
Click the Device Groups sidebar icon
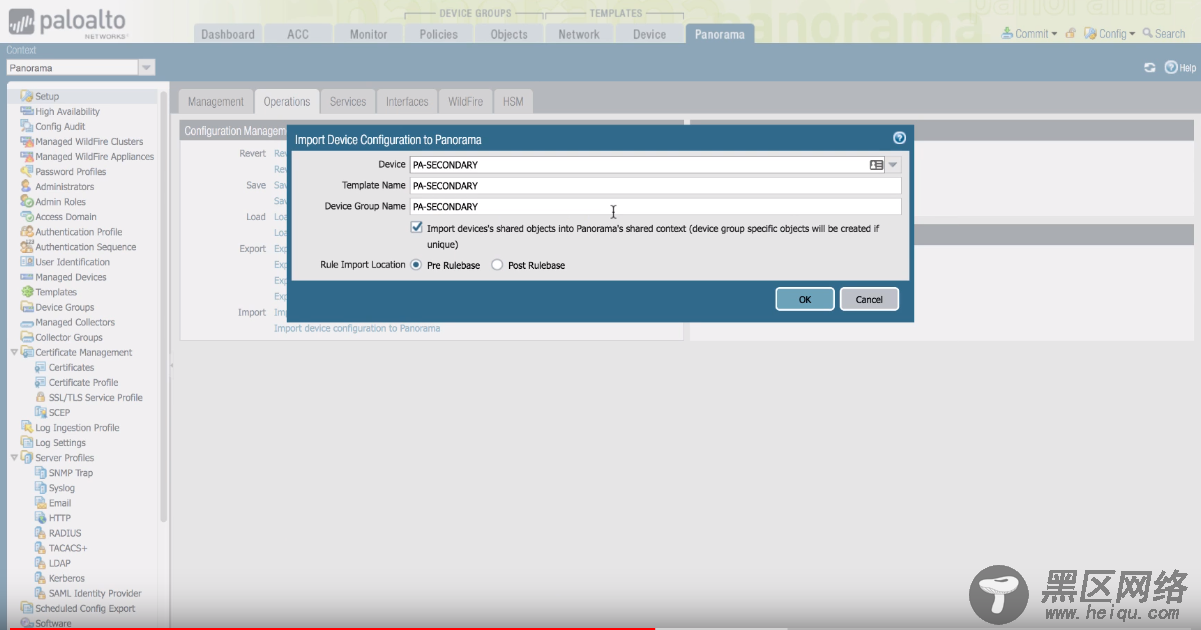[x=27, y=307]
